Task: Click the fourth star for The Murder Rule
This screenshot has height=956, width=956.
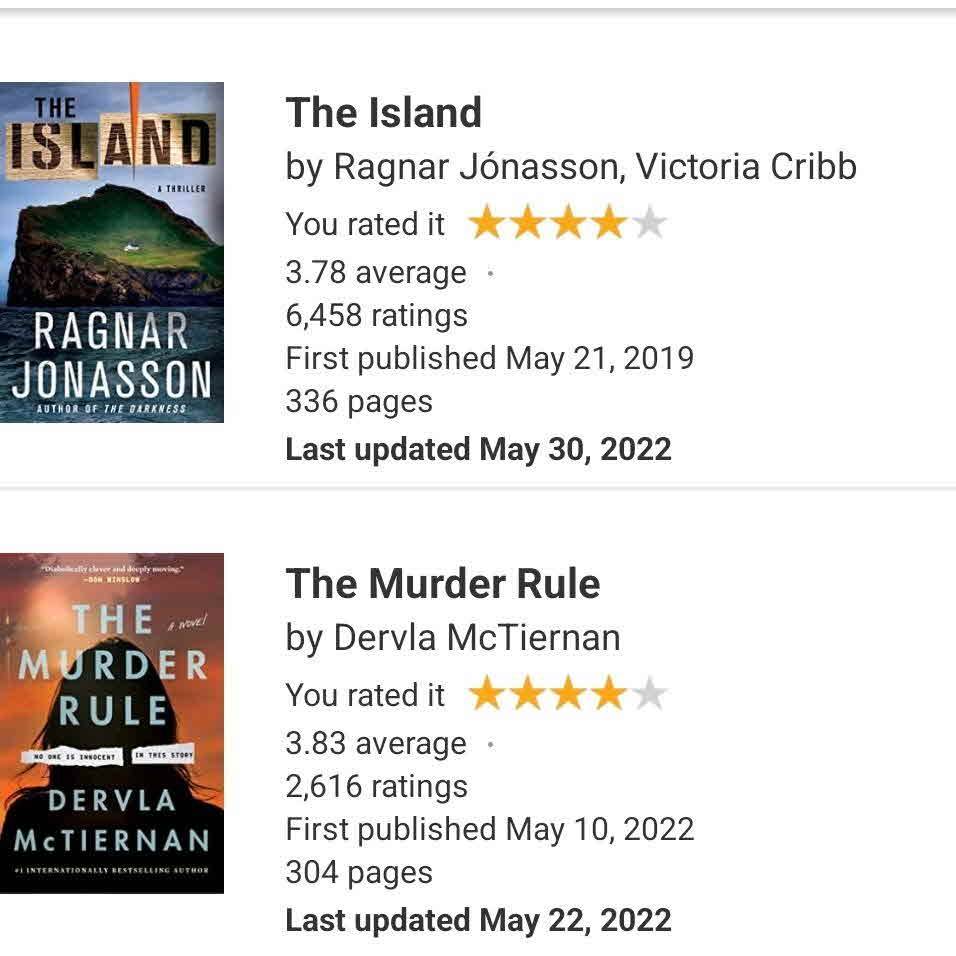Action: point(608,694)
